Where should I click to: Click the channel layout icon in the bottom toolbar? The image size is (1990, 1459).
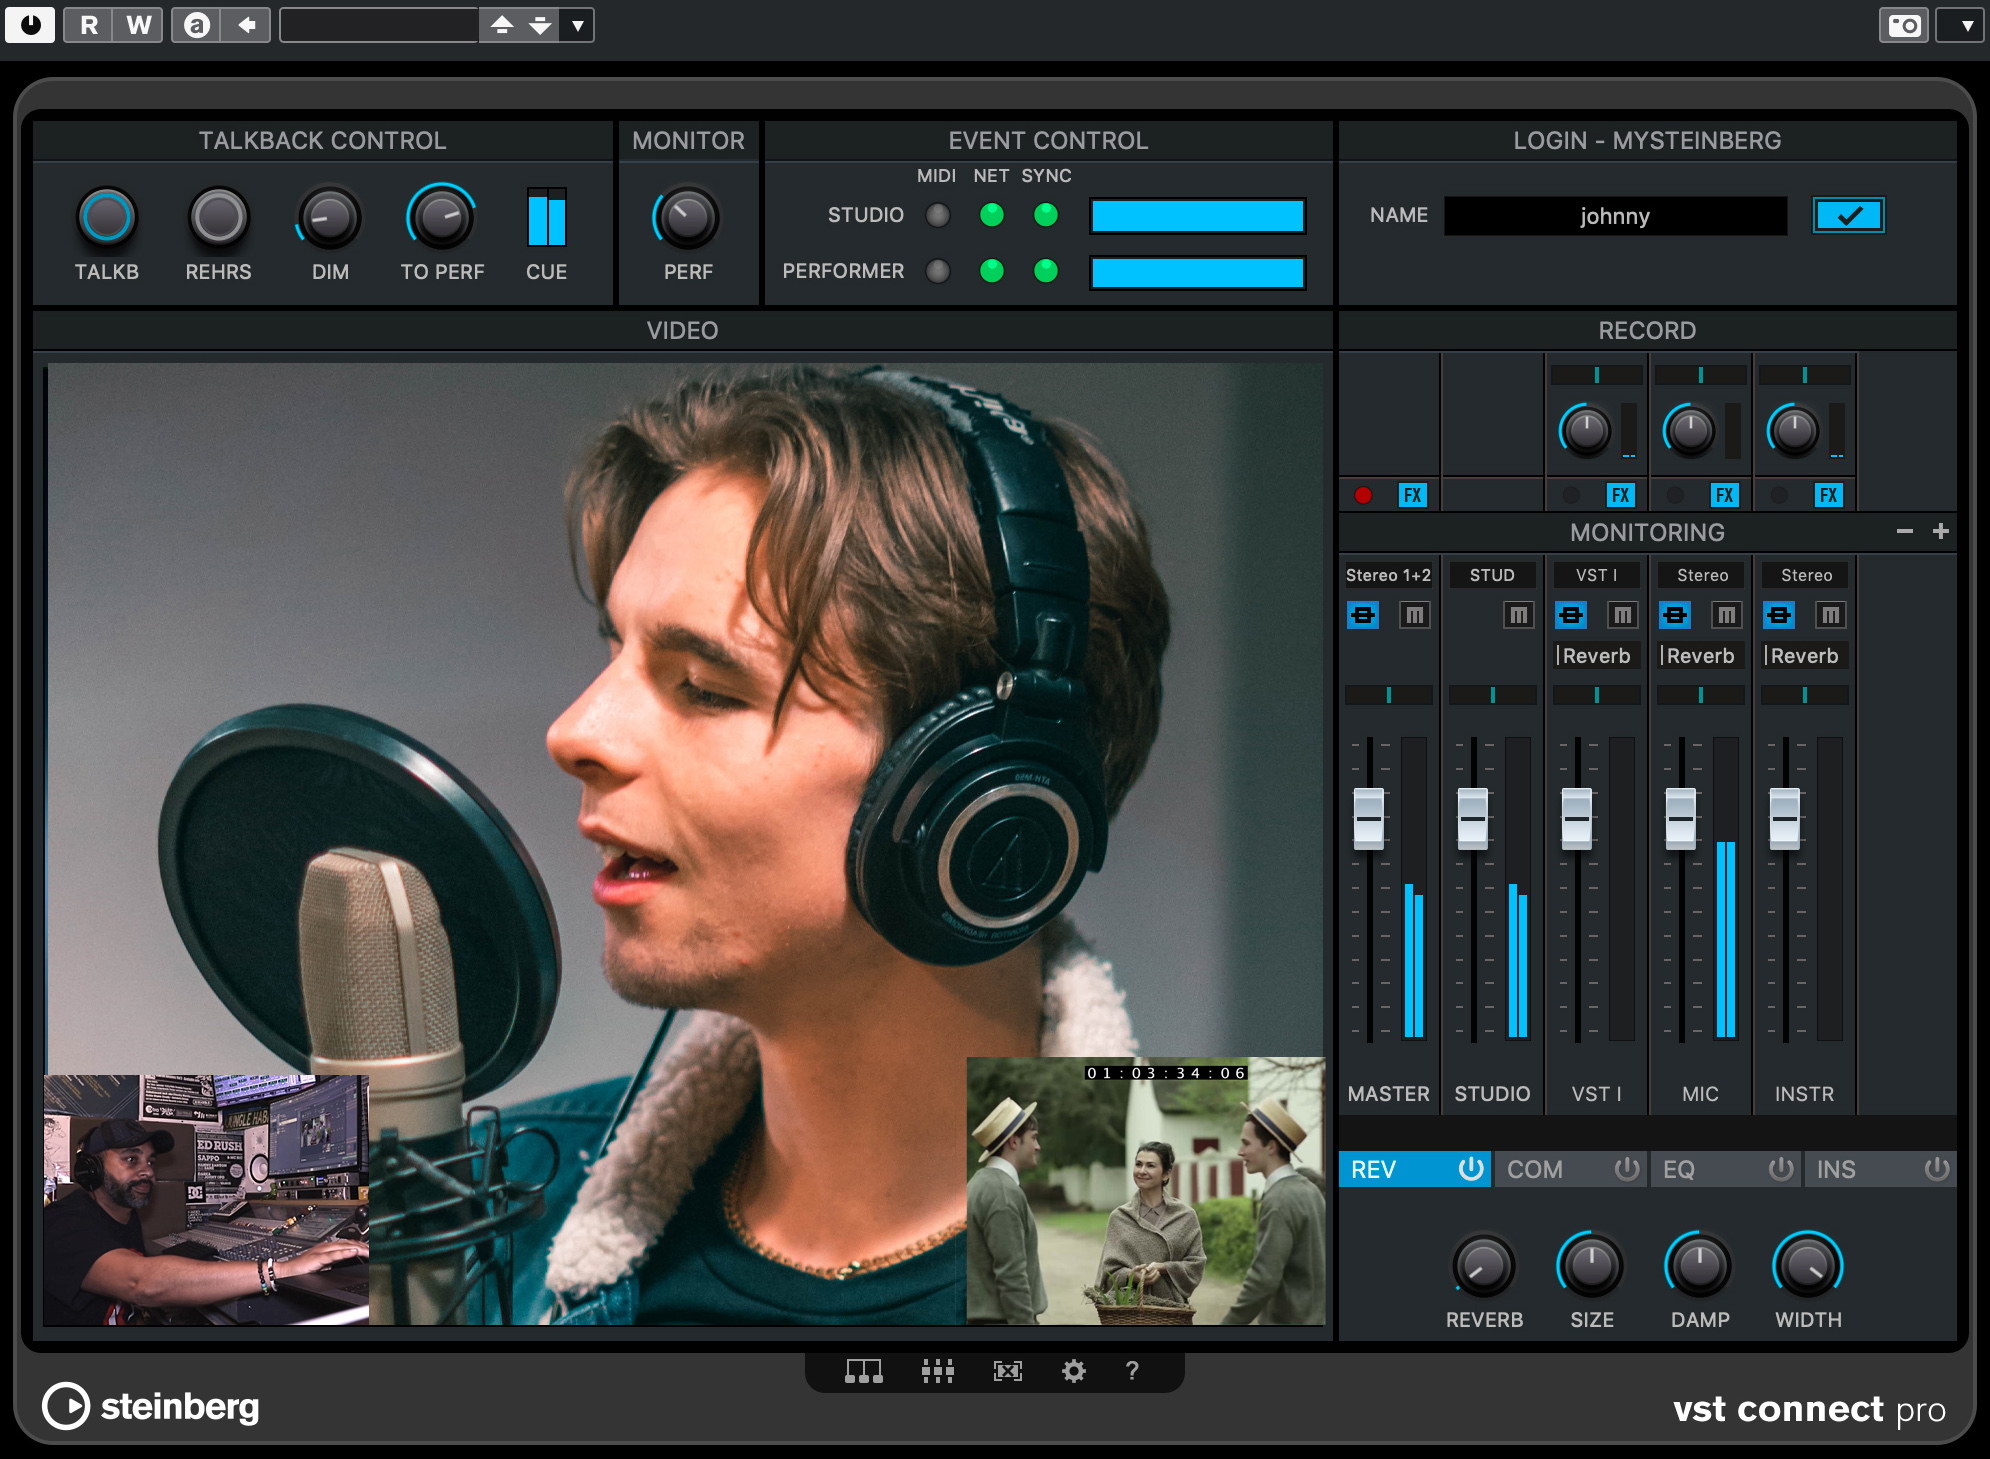pyautogui.click(x=862, y=1371)
